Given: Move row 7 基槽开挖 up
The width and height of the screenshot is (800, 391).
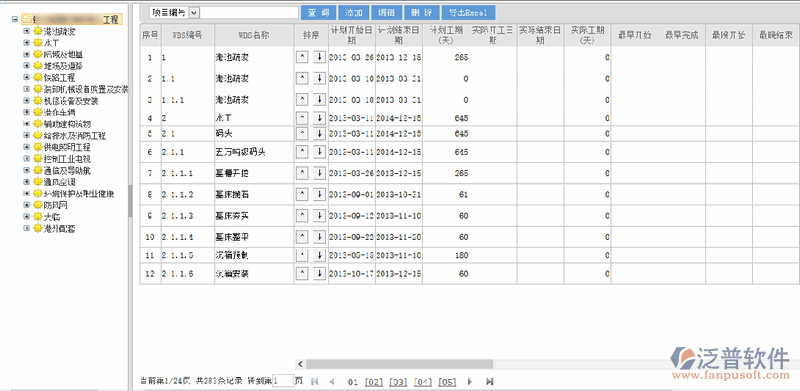Looking at the screenshot, I should (302, 174).
